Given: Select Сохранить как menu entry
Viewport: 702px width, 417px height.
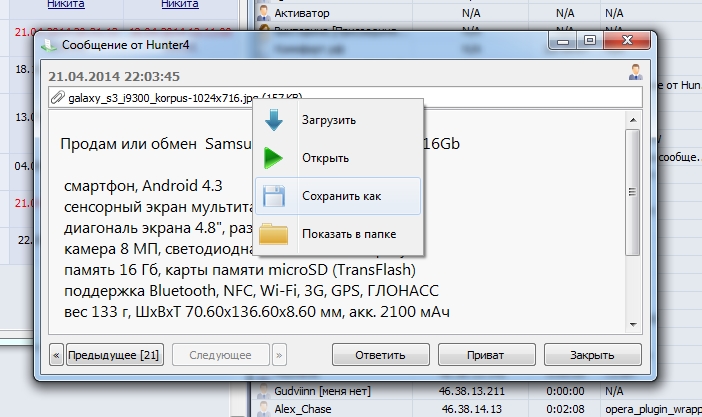Looking at the screenshot, I should coord(342,197).
